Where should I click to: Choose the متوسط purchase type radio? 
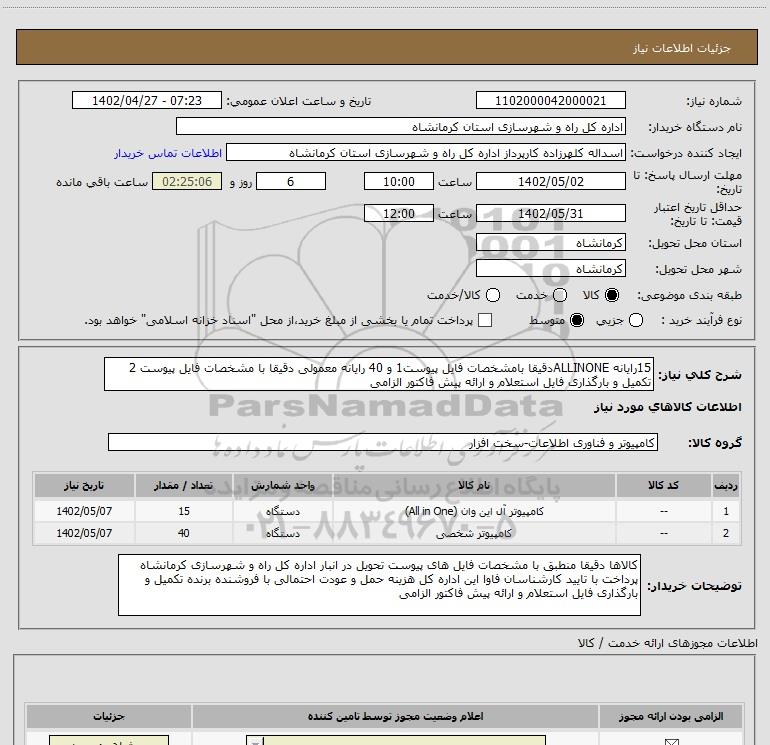(x=577, y=320)
